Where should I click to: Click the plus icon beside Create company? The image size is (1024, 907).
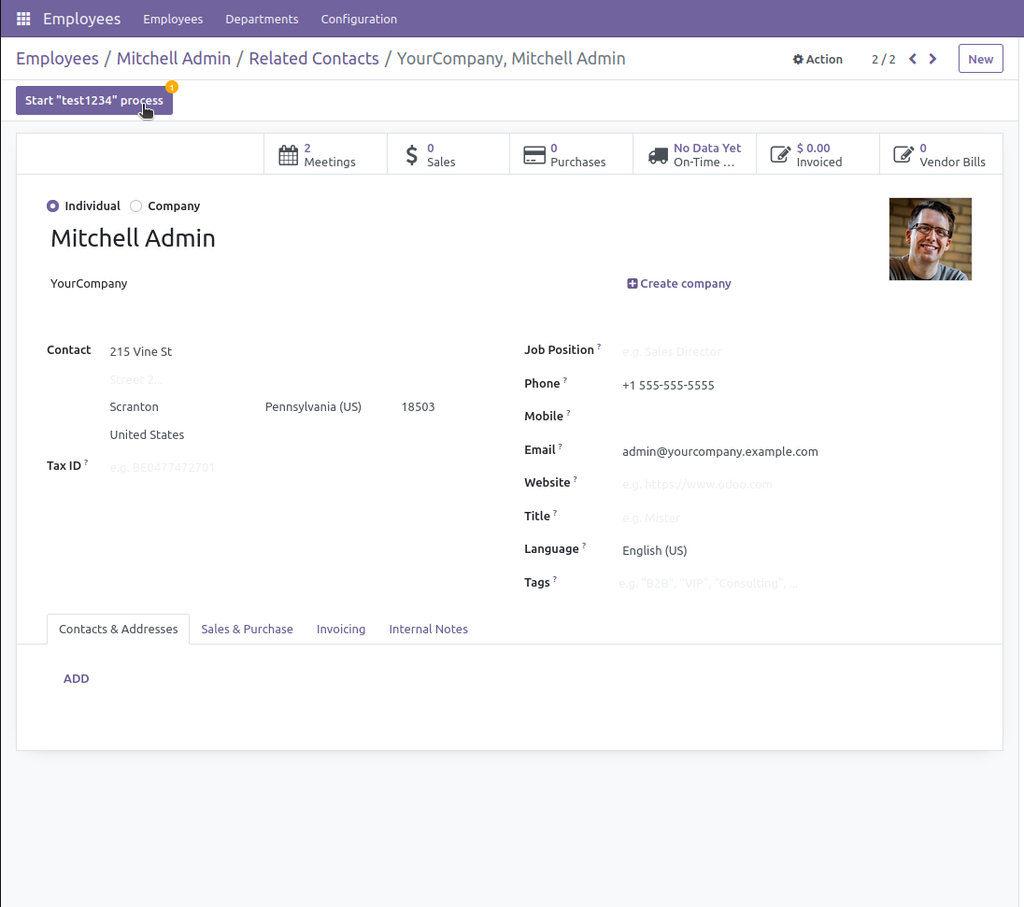tap(632, 283)
